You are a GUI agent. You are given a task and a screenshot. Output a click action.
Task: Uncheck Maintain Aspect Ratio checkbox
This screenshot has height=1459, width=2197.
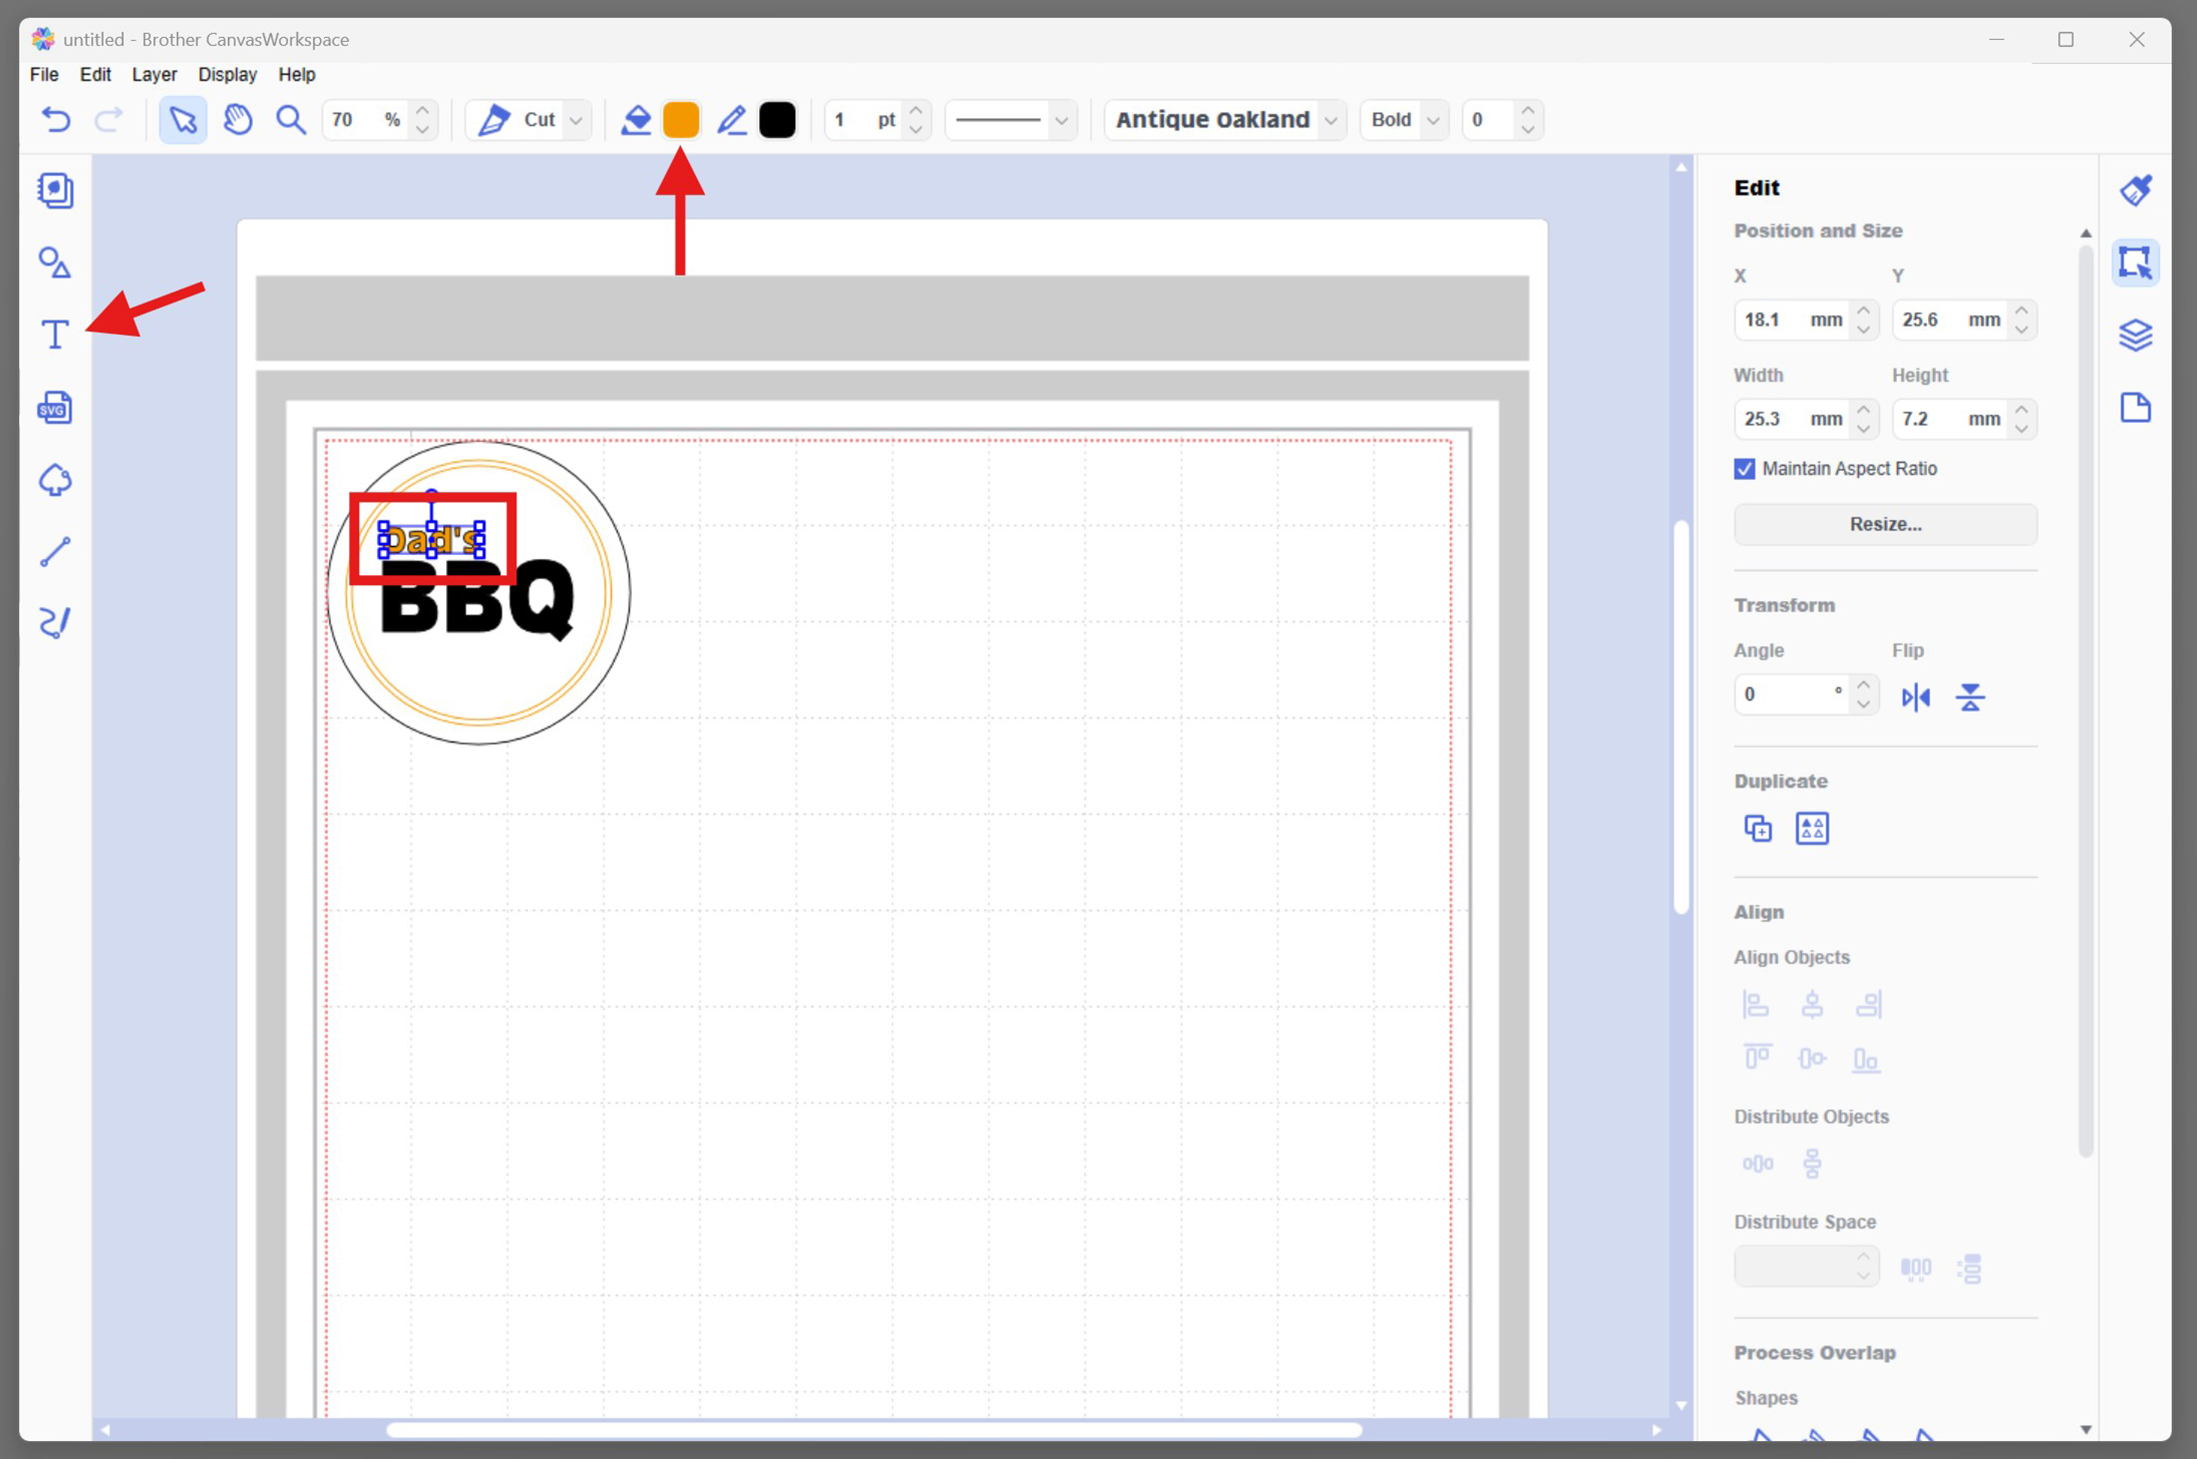click(x=1744, y=469)
